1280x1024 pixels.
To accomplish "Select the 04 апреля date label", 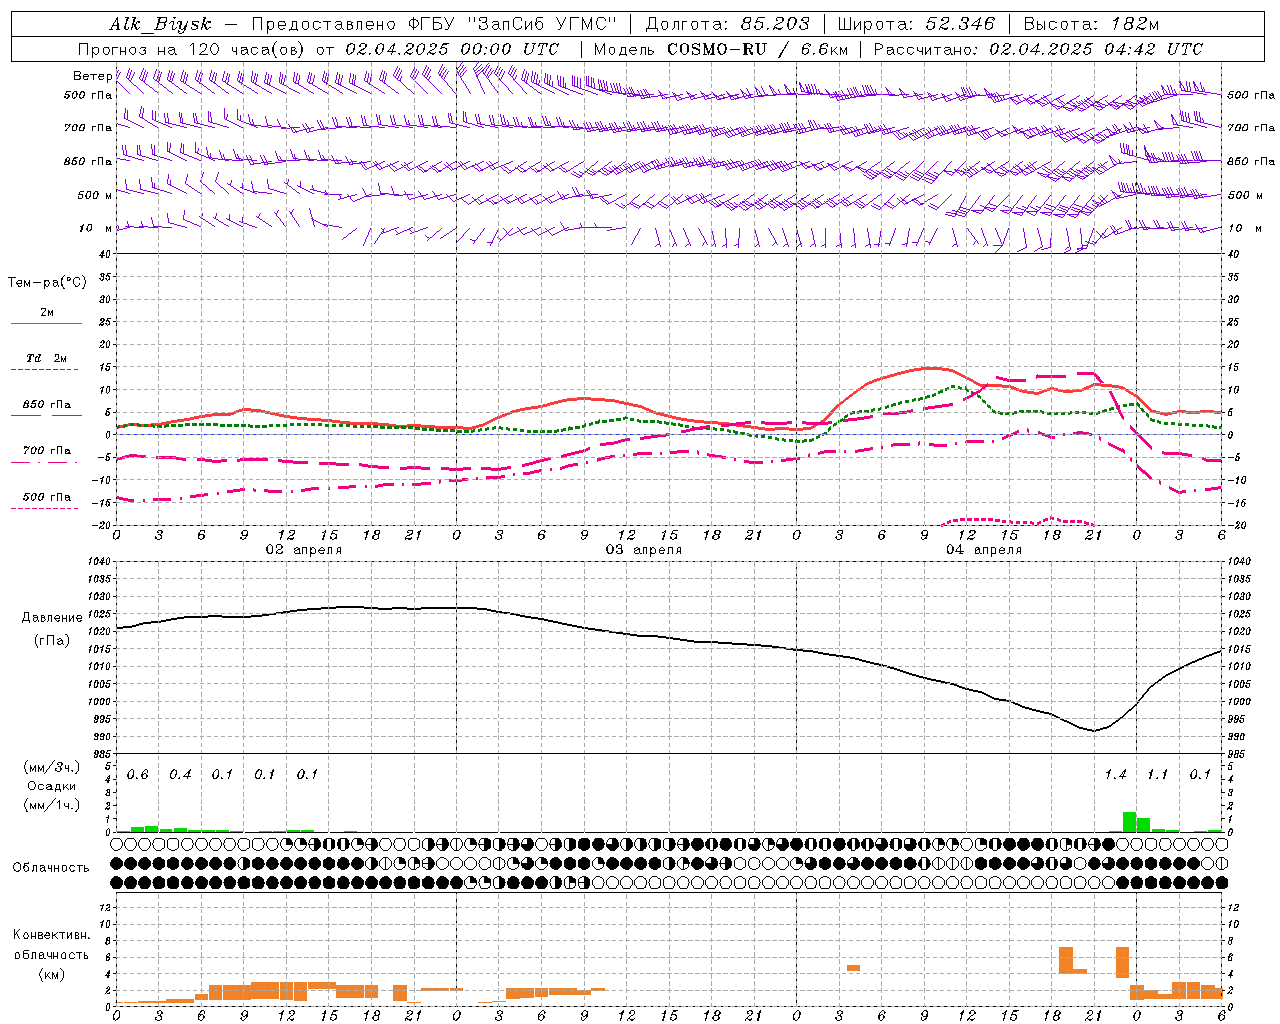I will (983, 550).
